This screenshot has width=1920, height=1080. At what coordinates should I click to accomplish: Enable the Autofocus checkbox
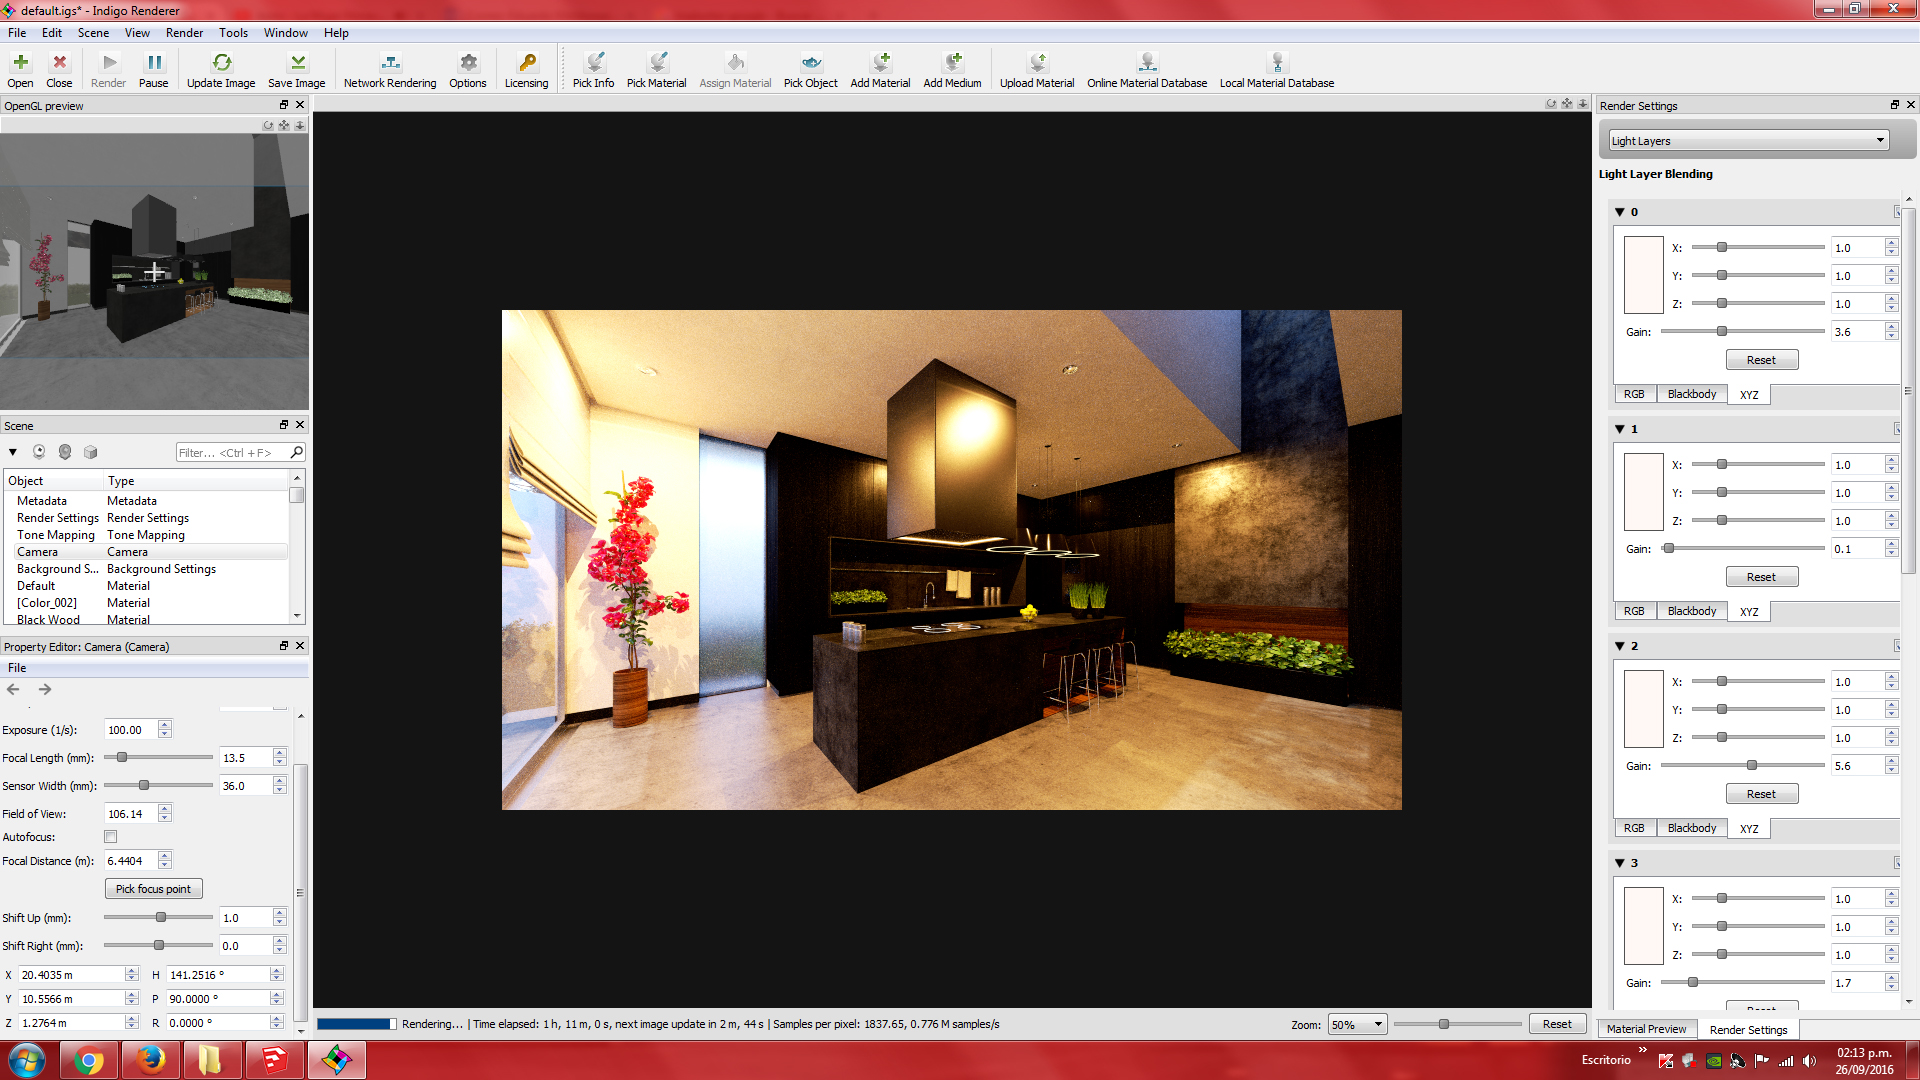[x=111, y=837]
